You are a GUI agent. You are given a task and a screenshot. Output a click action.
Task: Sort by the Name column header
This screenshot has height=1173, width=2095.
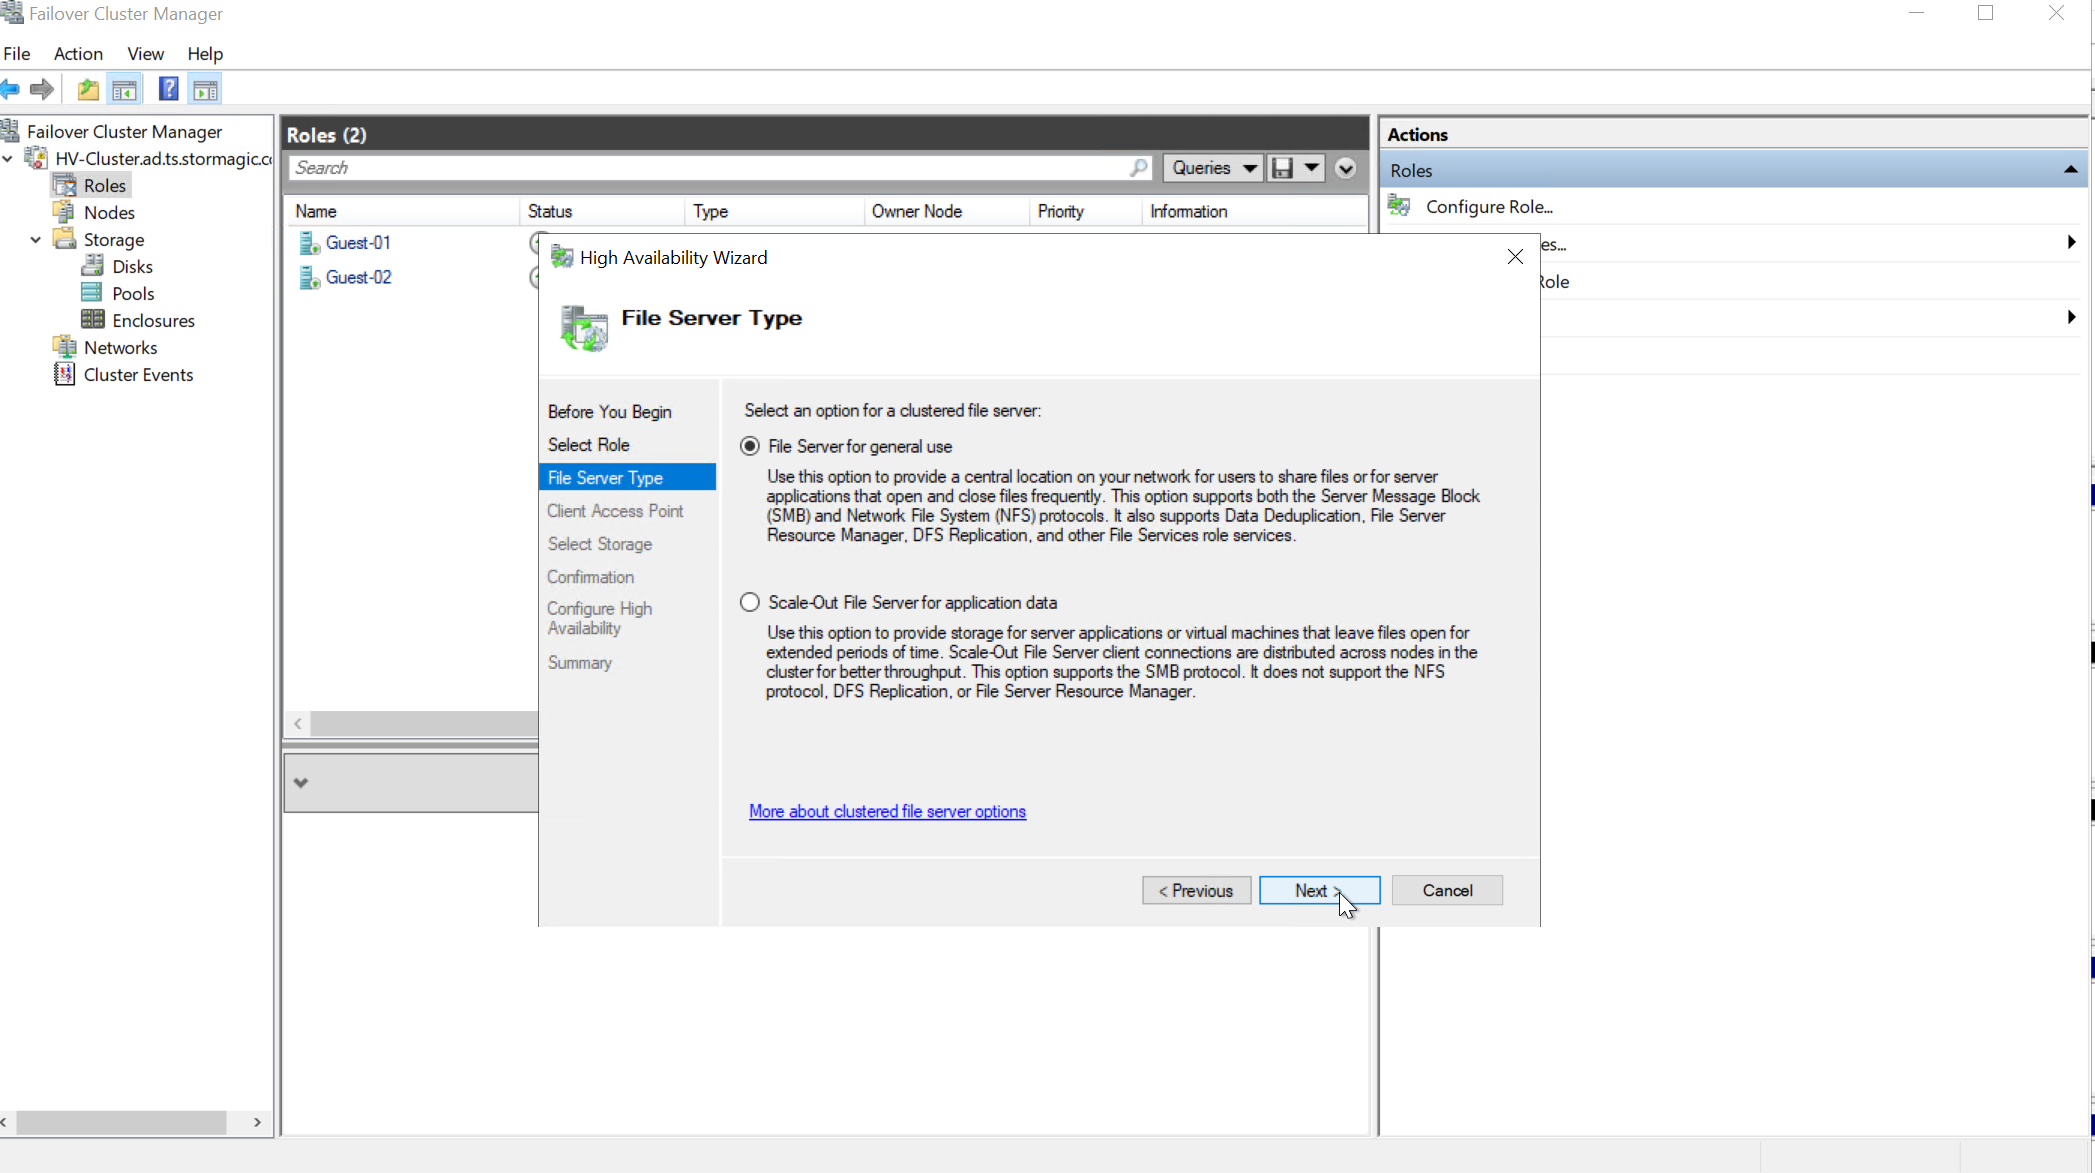[403, 211]
